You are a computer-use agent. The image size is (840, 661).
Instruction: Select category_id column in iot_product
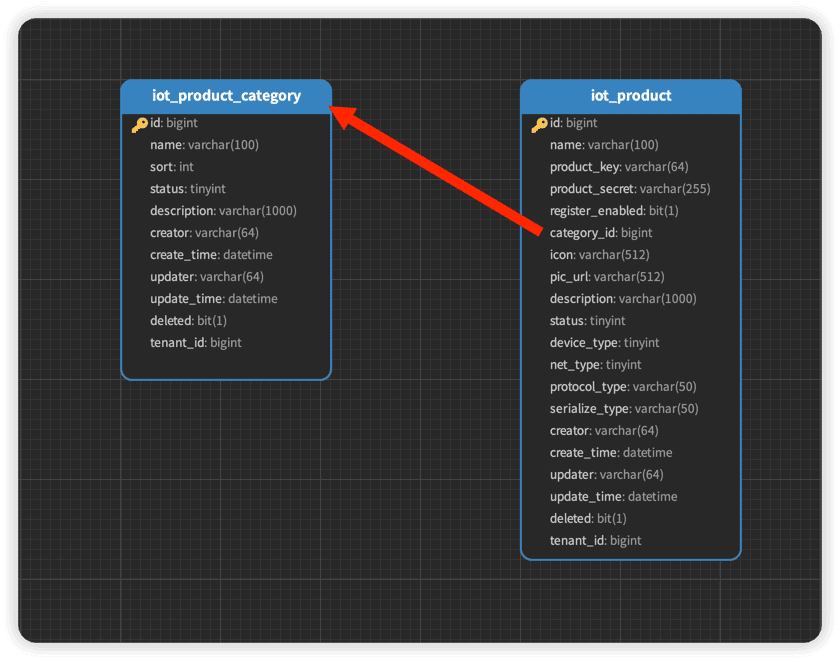tap(600, 233)
